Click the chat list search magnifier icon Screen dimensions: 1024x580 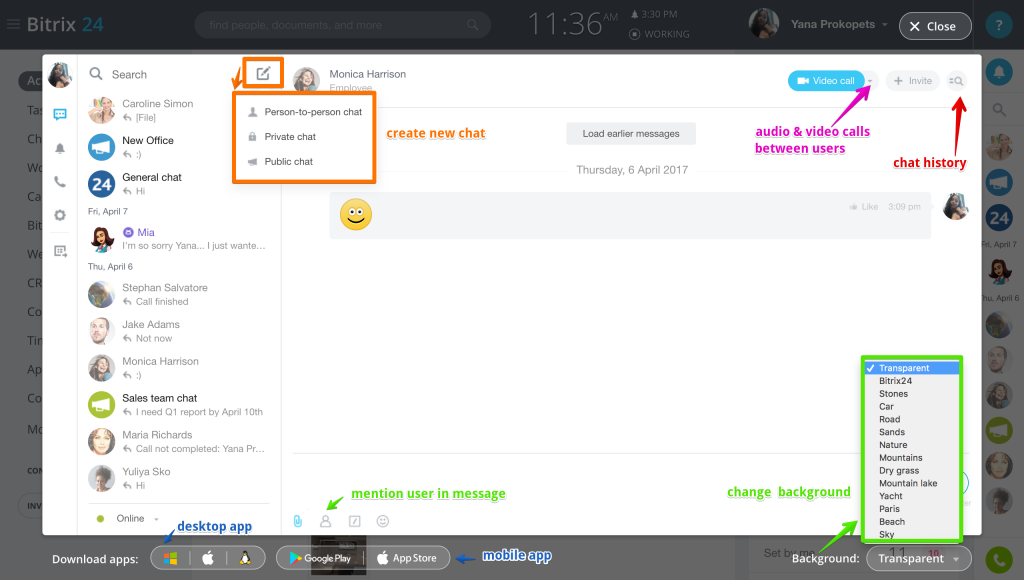(96, 74)
